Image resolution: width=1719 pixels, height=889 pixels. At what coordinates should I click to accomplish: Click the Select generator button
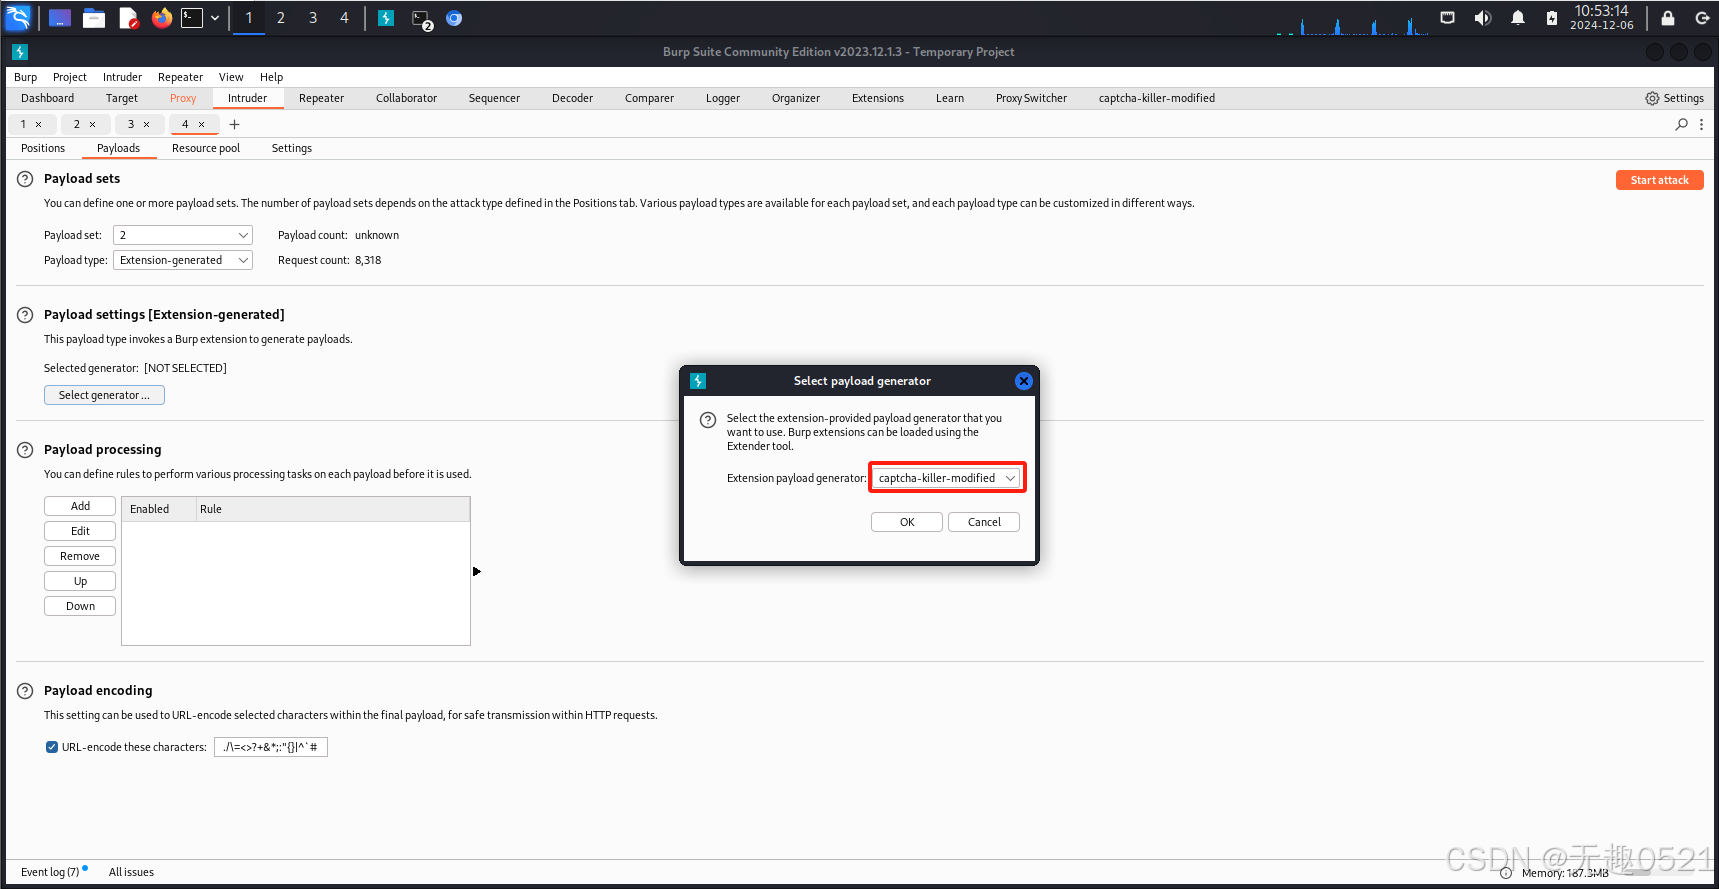pos(104,395)
